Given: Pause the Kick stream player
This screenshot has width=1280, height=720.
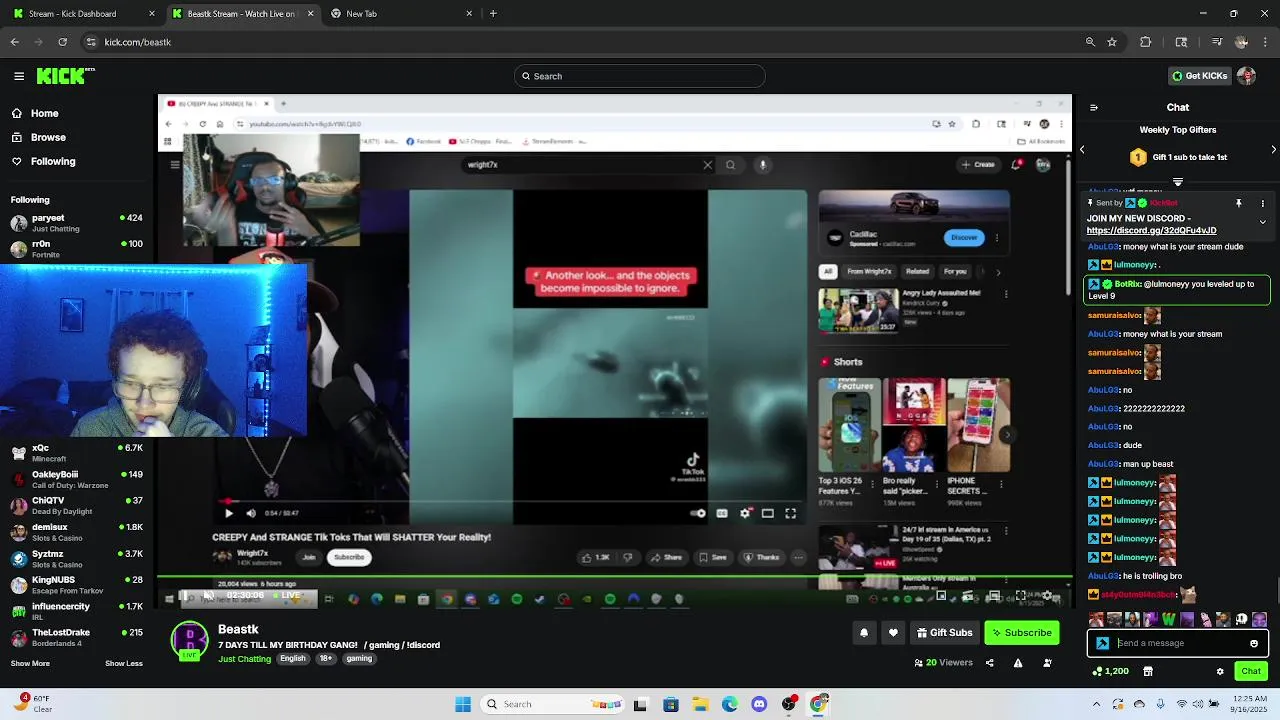Looking at the screenshot, I should [185, 596].
